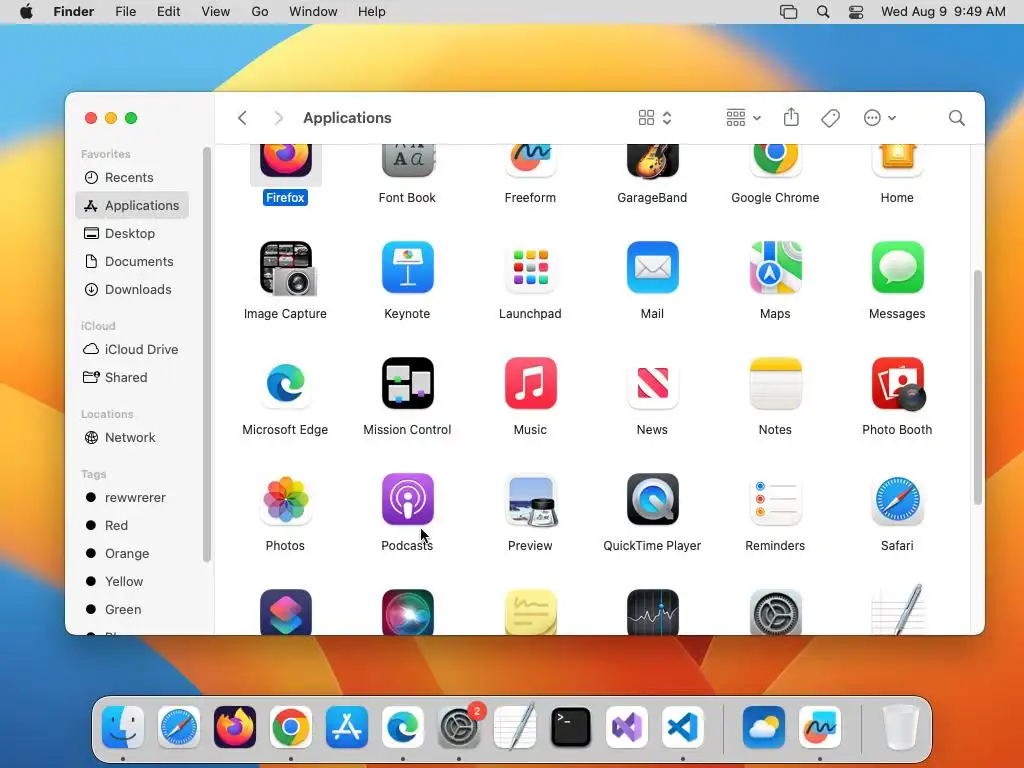This screenshot has width=1024, height=768.
Task: Select Microsoft Edge in Applications folder
Action: [x=285, y=383]
